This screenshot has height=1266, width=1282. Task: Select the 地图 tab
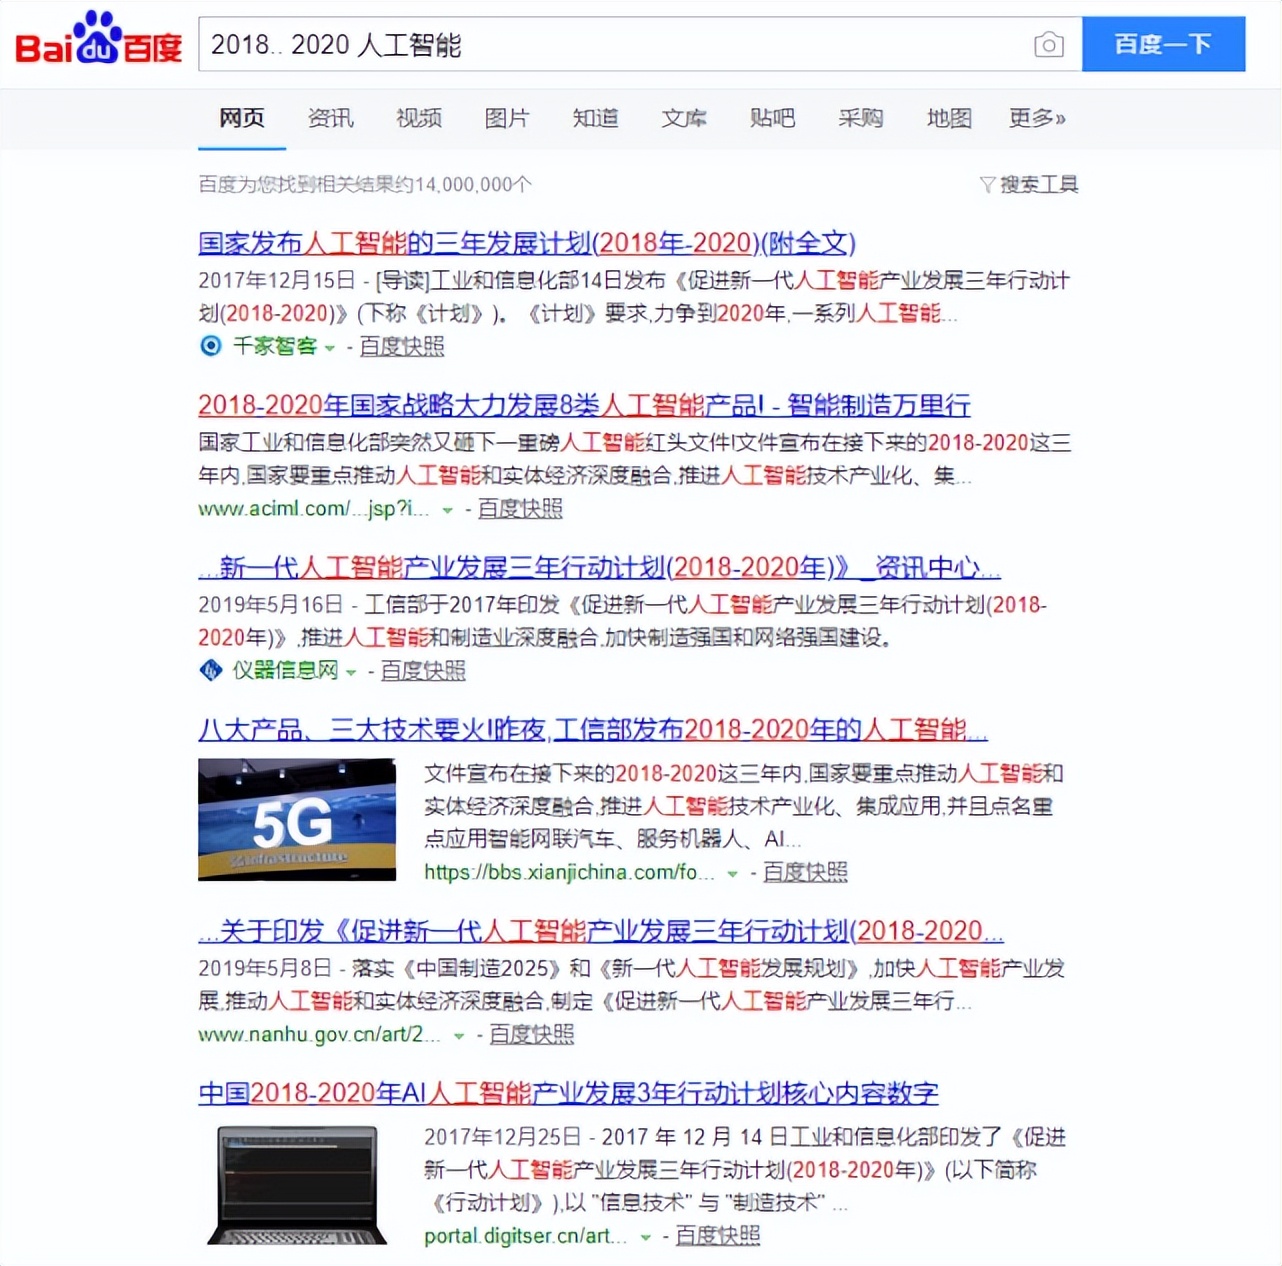(x=947, y=118)
